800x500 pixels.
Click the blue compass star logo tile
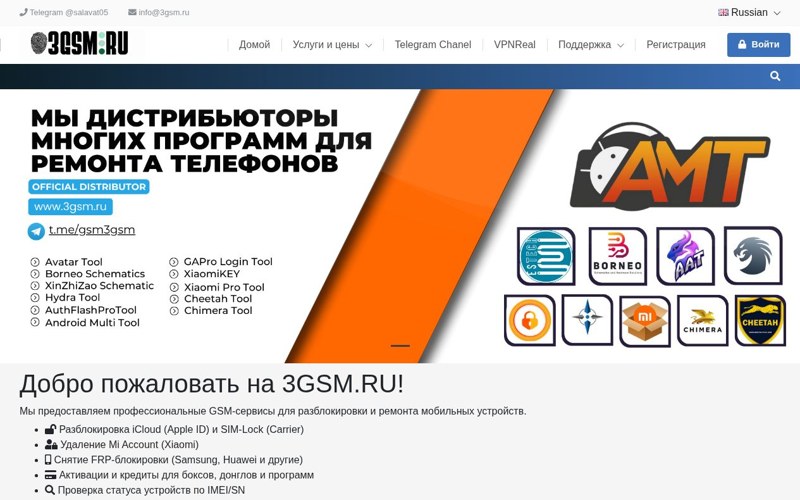[587, 320]
